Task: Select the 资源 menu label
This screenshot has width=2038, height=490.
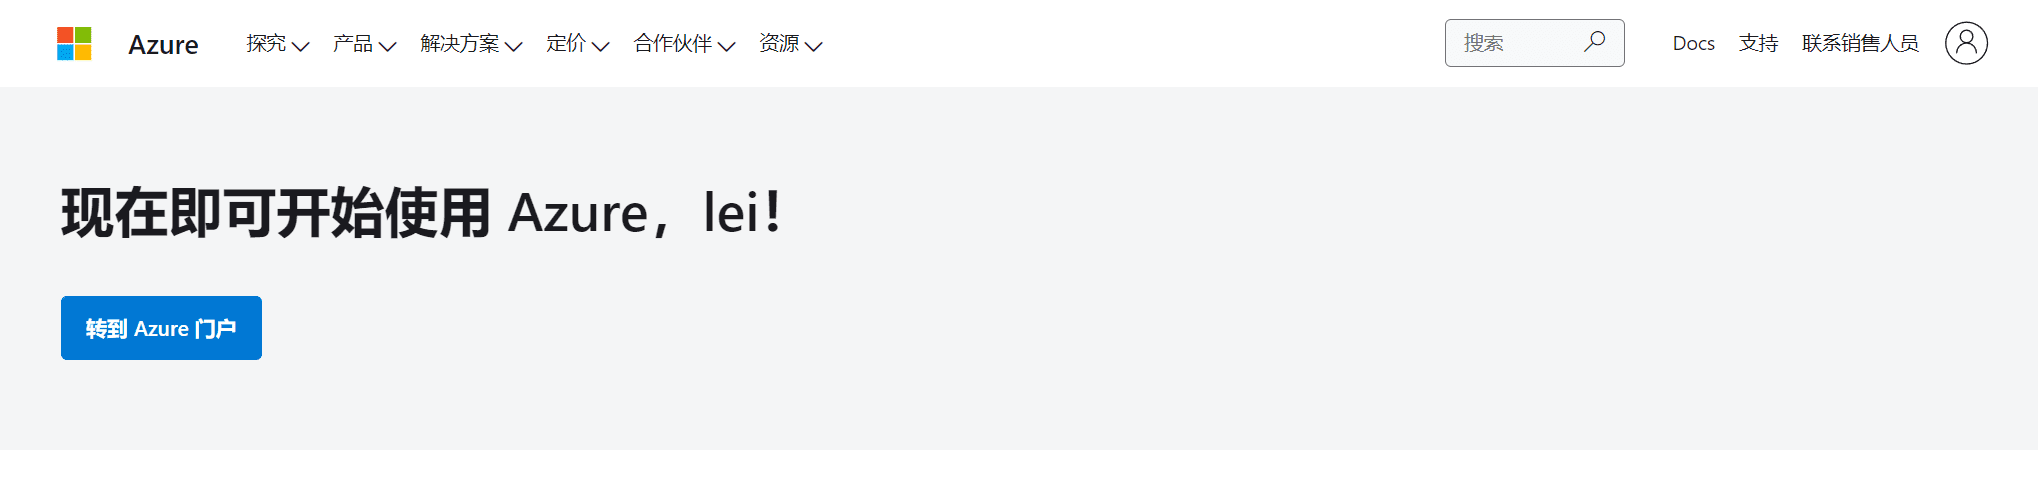Action: [778, 43]
